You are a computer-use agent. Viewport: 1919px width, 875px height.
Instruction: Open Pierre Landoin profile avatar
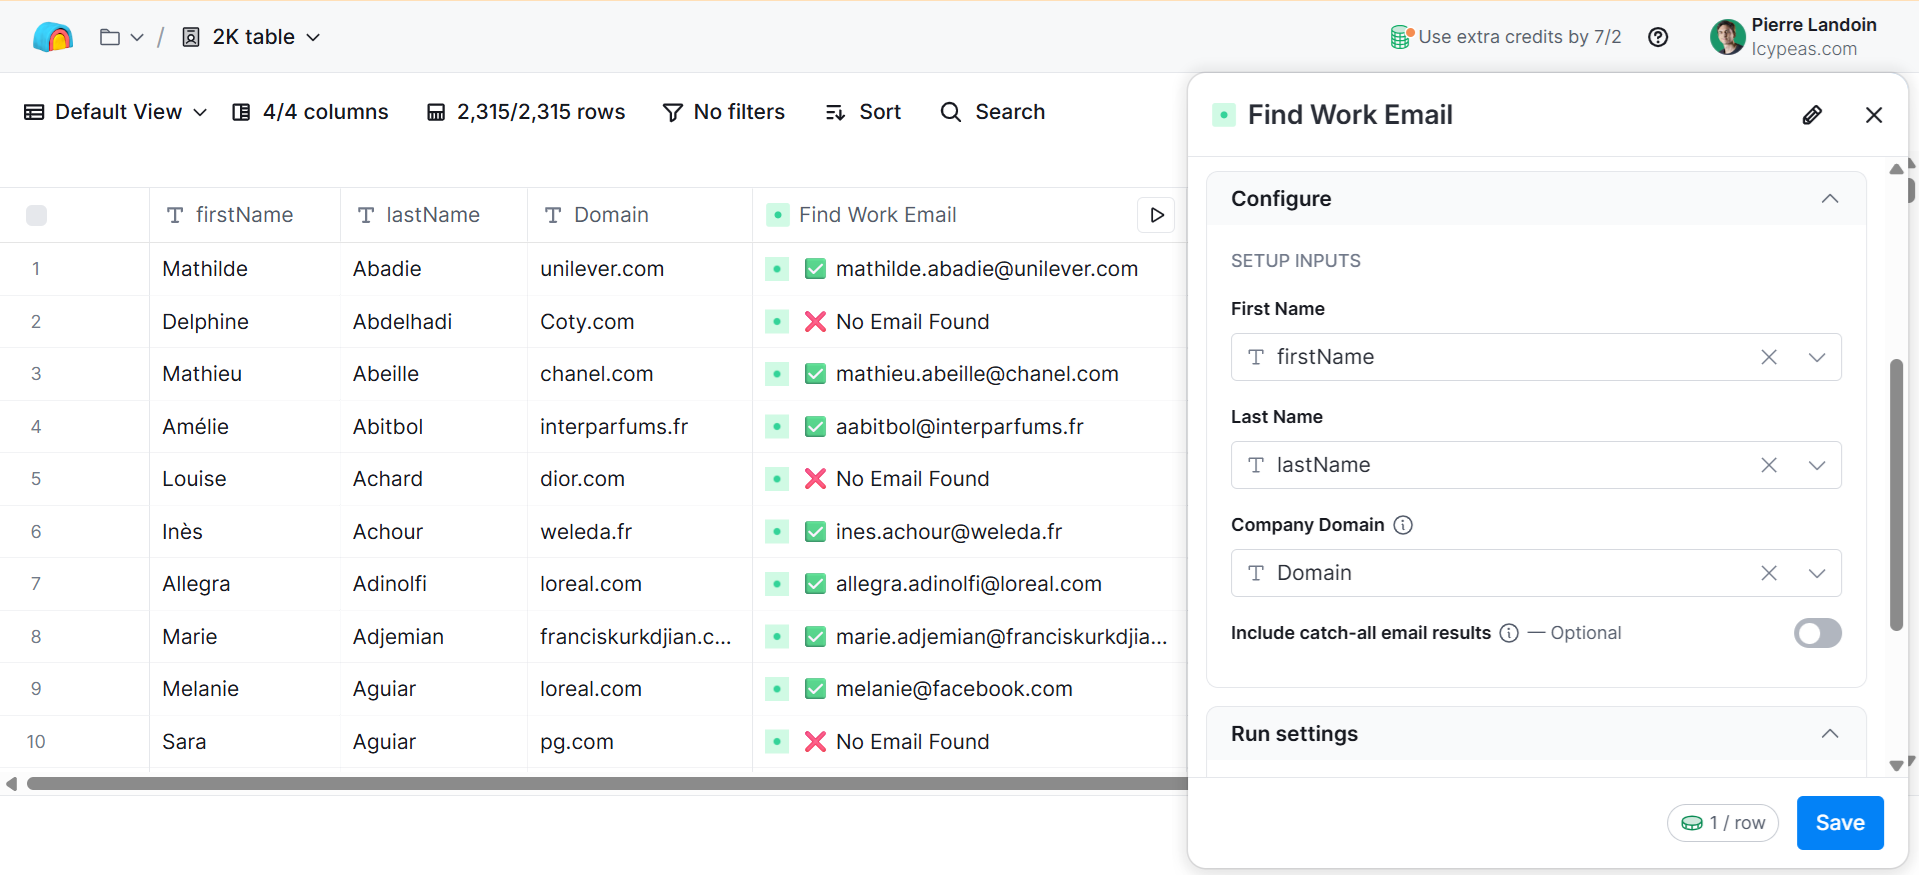[x=1727, y=37]
